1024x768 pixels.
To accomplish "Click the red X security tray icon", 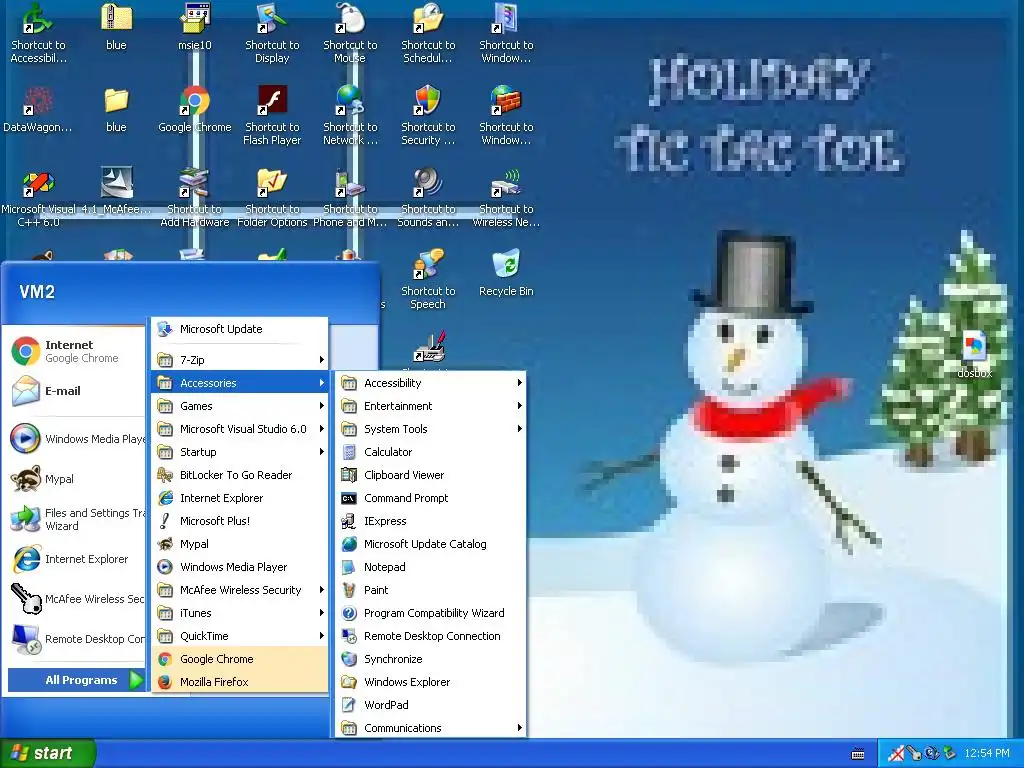I will point(897,753).
